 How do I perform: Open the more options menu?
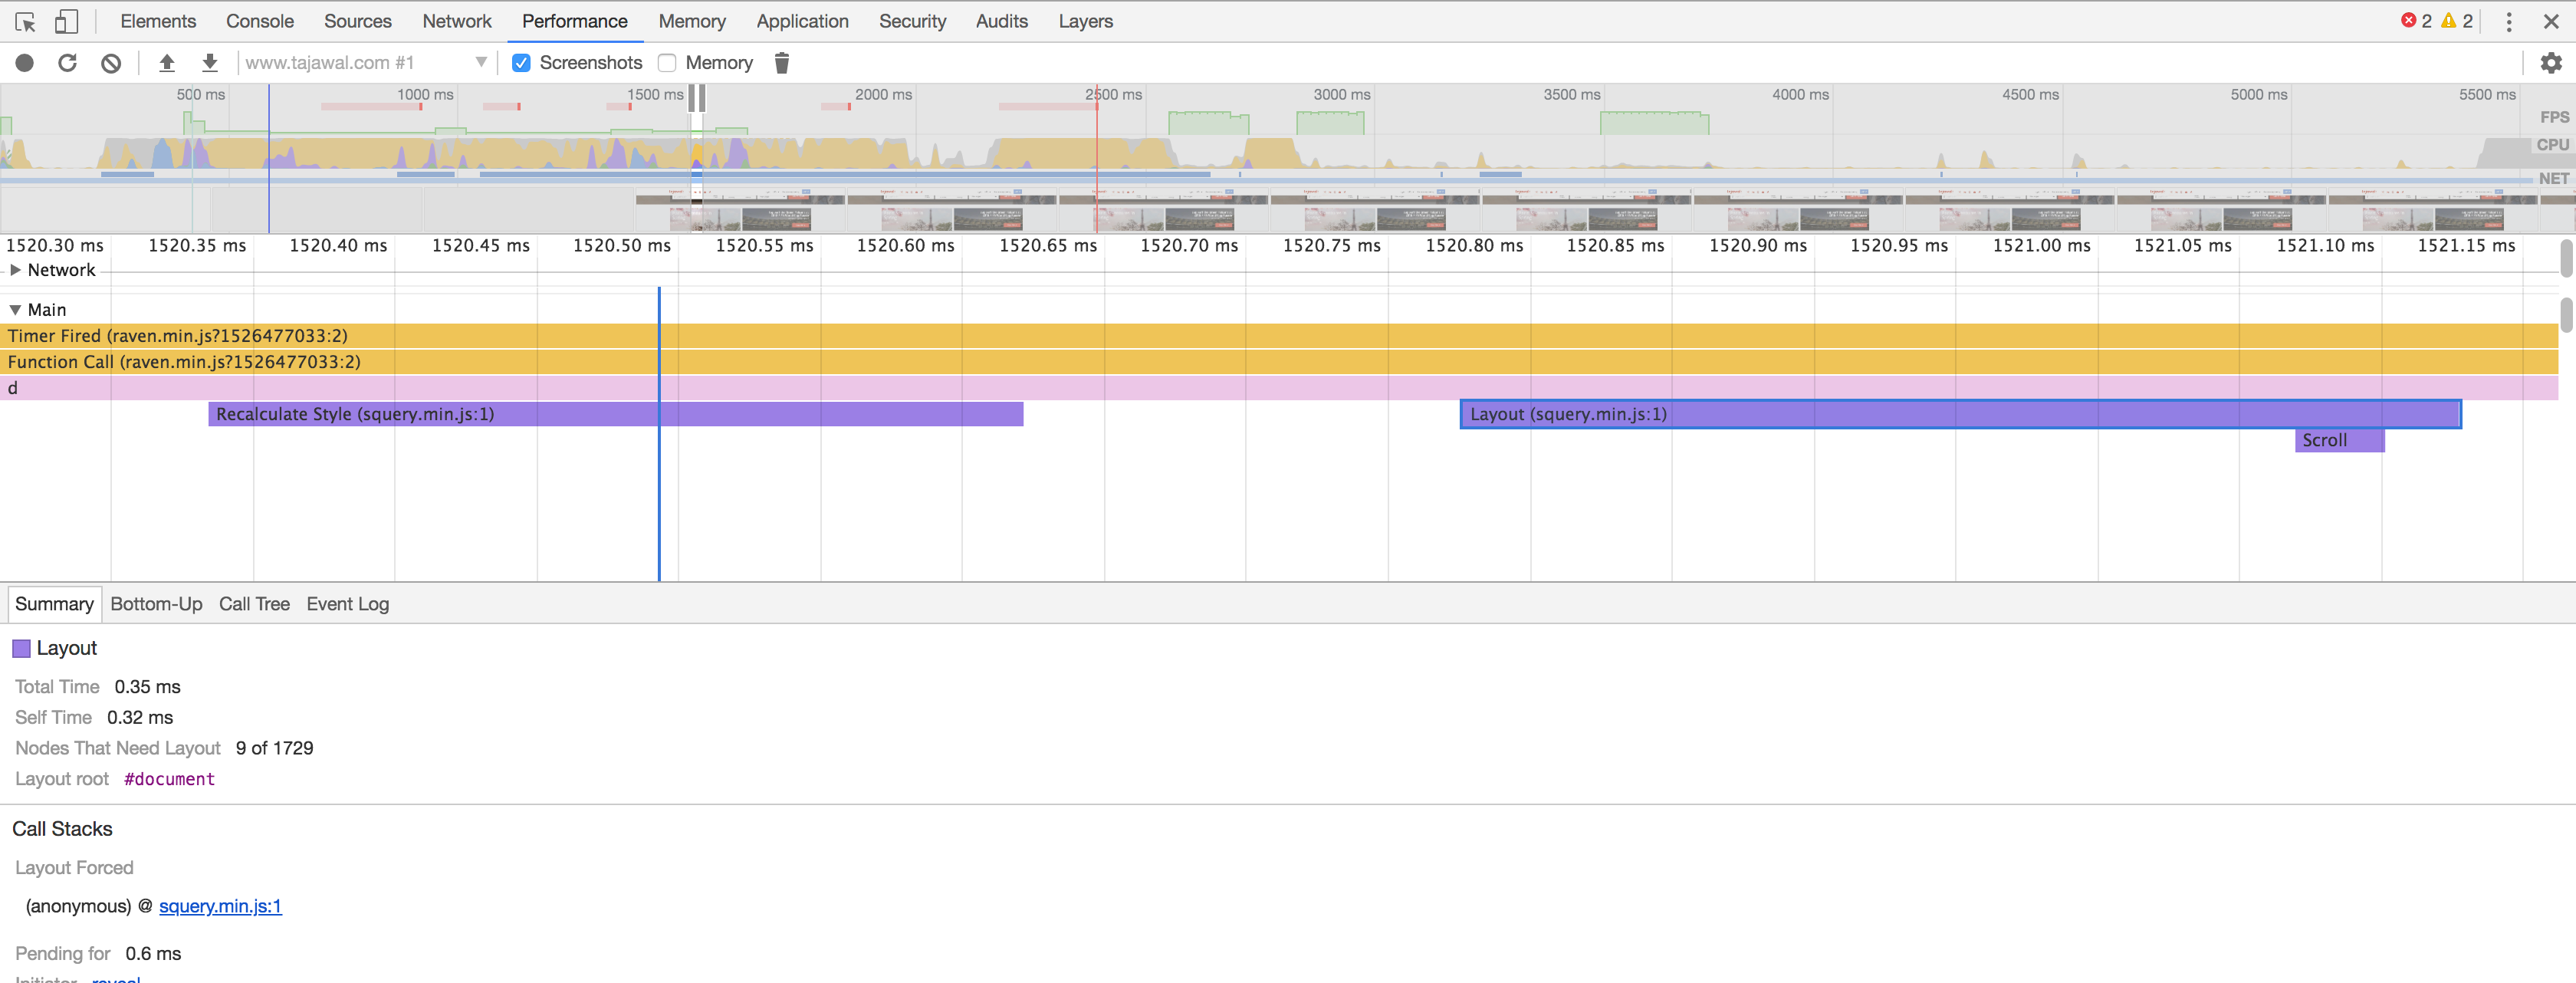[x=2510, y=20]
